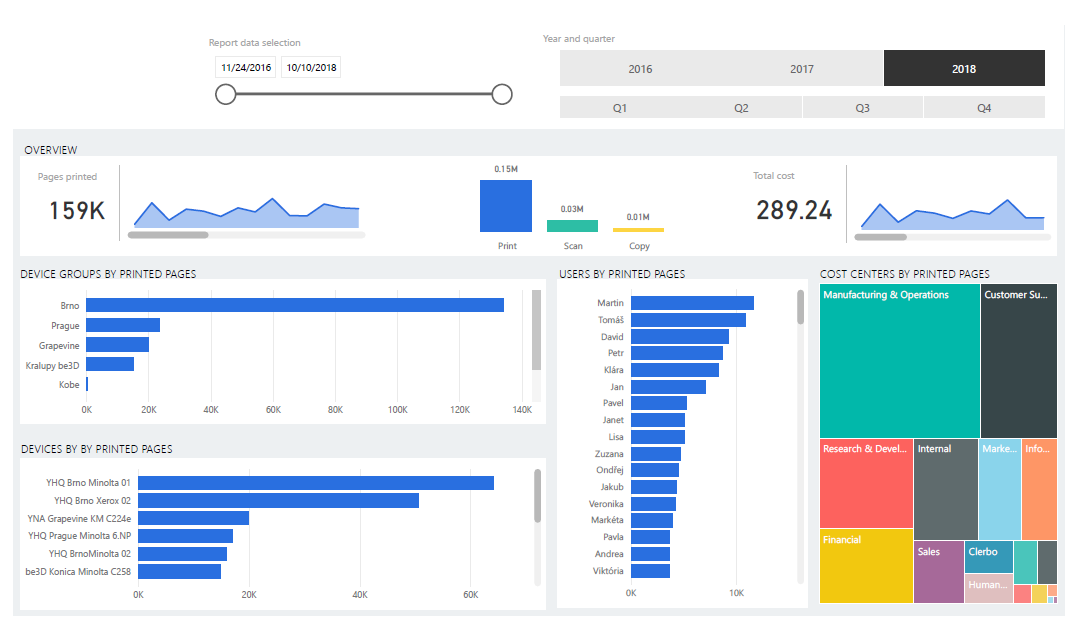Click the blue Print column bar

(506, 206)
